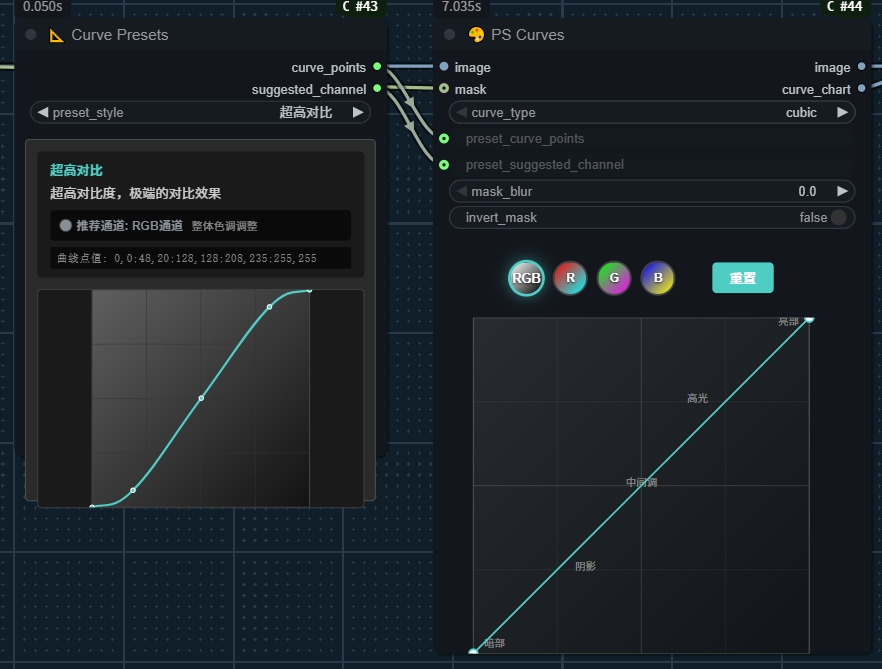Click the 阴影 label in the curve editor

coord(585,566)
